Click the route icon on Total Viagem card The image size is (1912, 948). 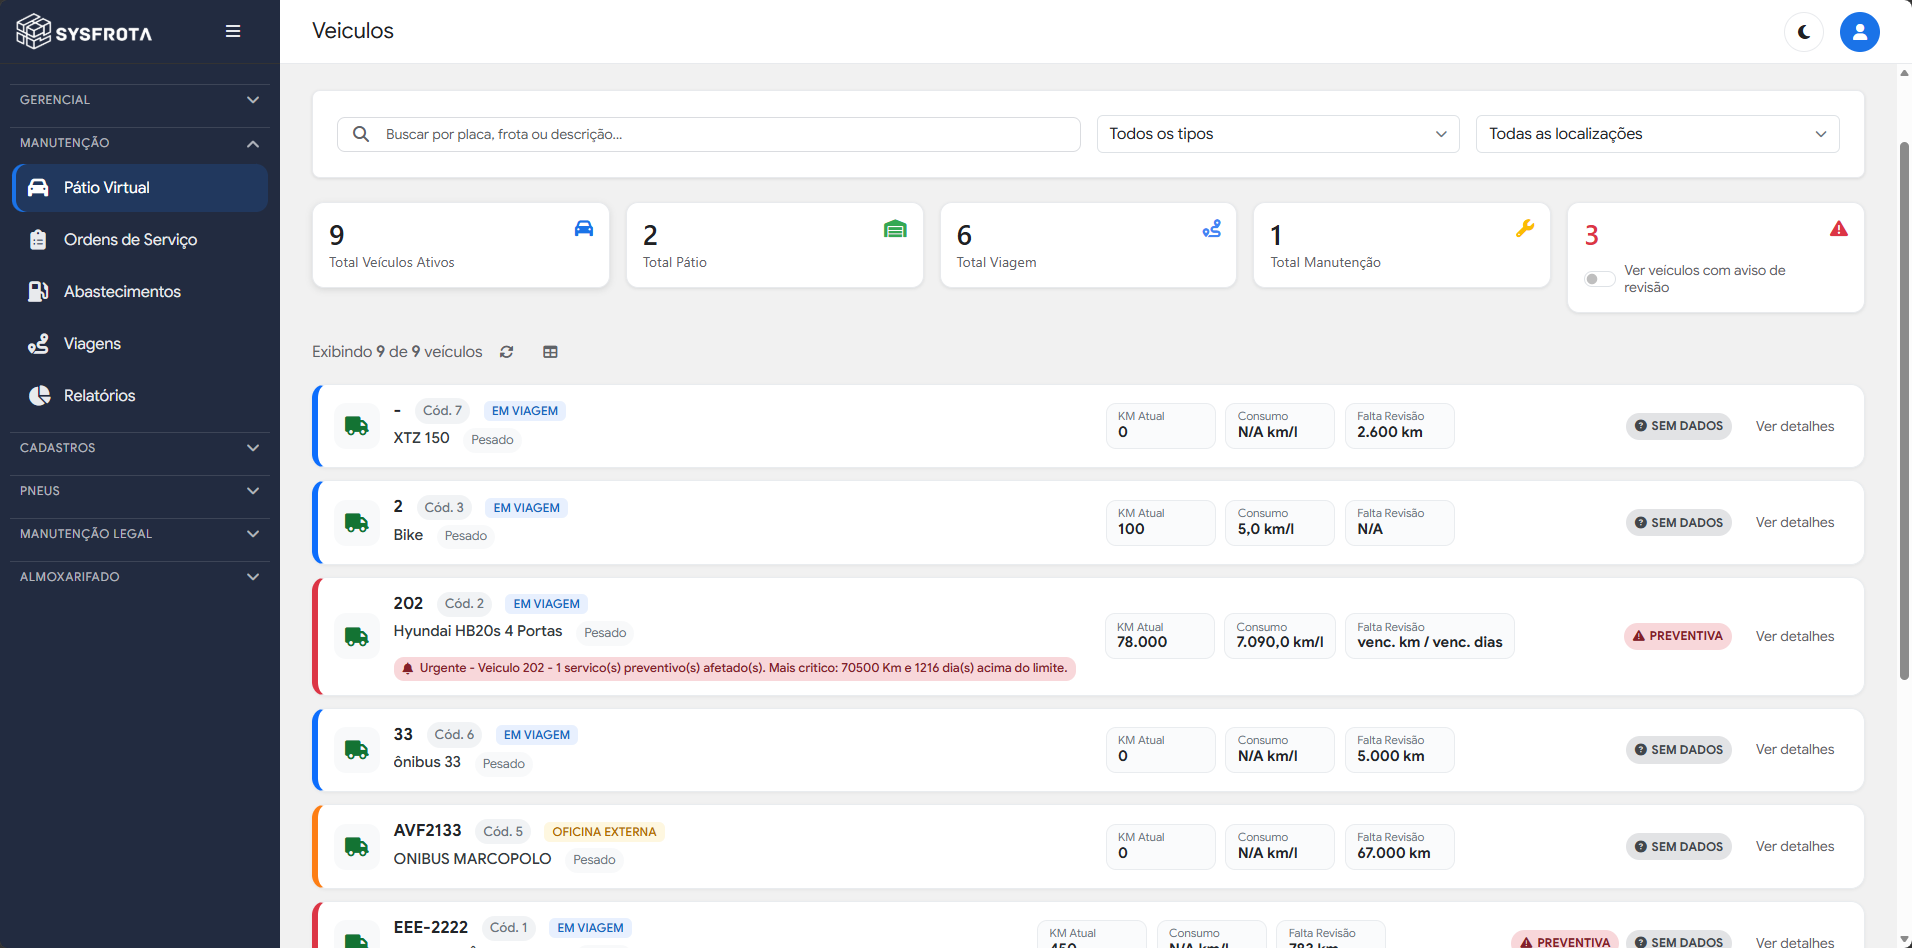pos(1212,229)
